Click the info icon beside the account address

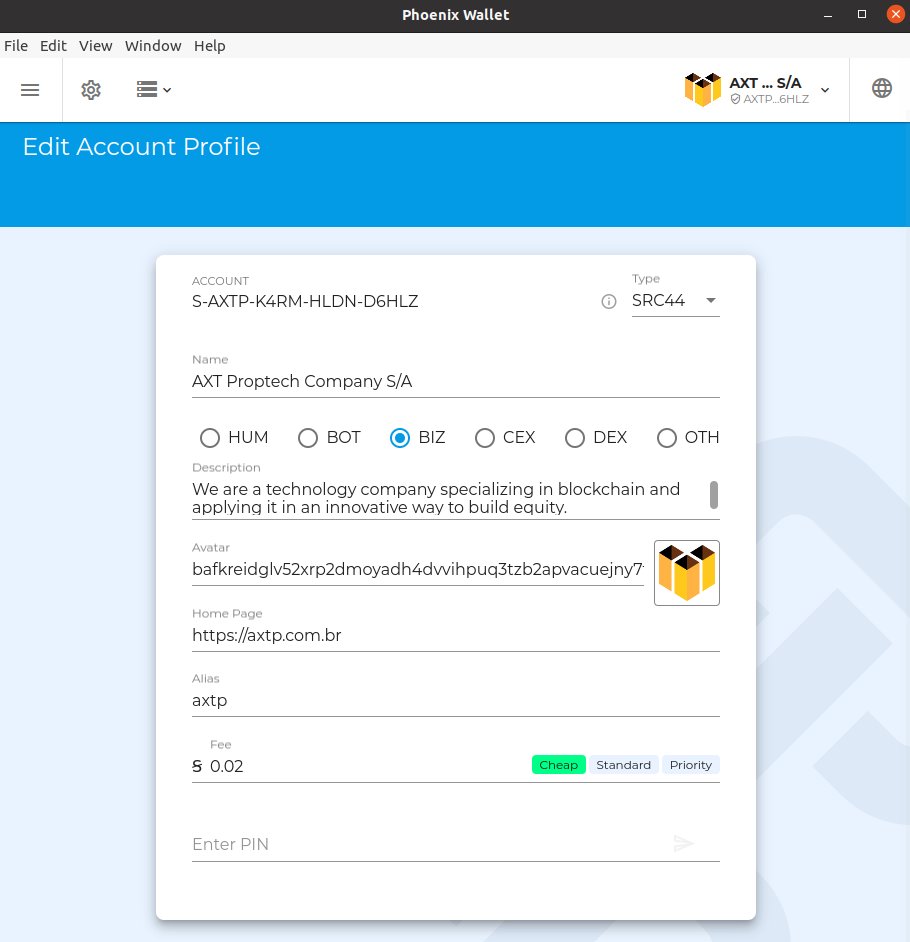tap(608, 302)
